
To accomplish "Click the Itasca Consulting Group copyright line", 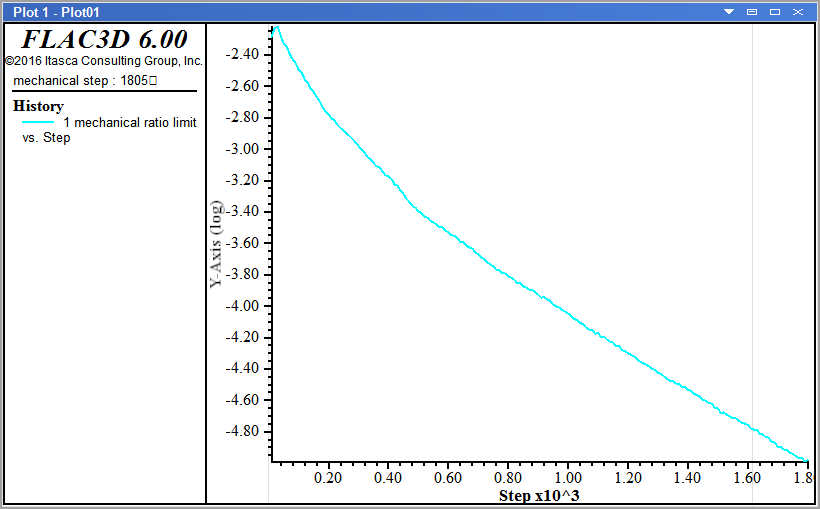I will pos(104,61).
